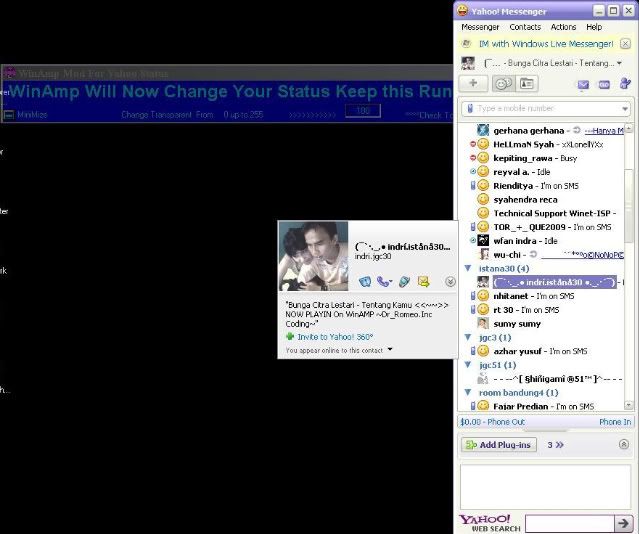
Task: Check Yahoo mail envelope icon
Action: [x=583, y=84]
